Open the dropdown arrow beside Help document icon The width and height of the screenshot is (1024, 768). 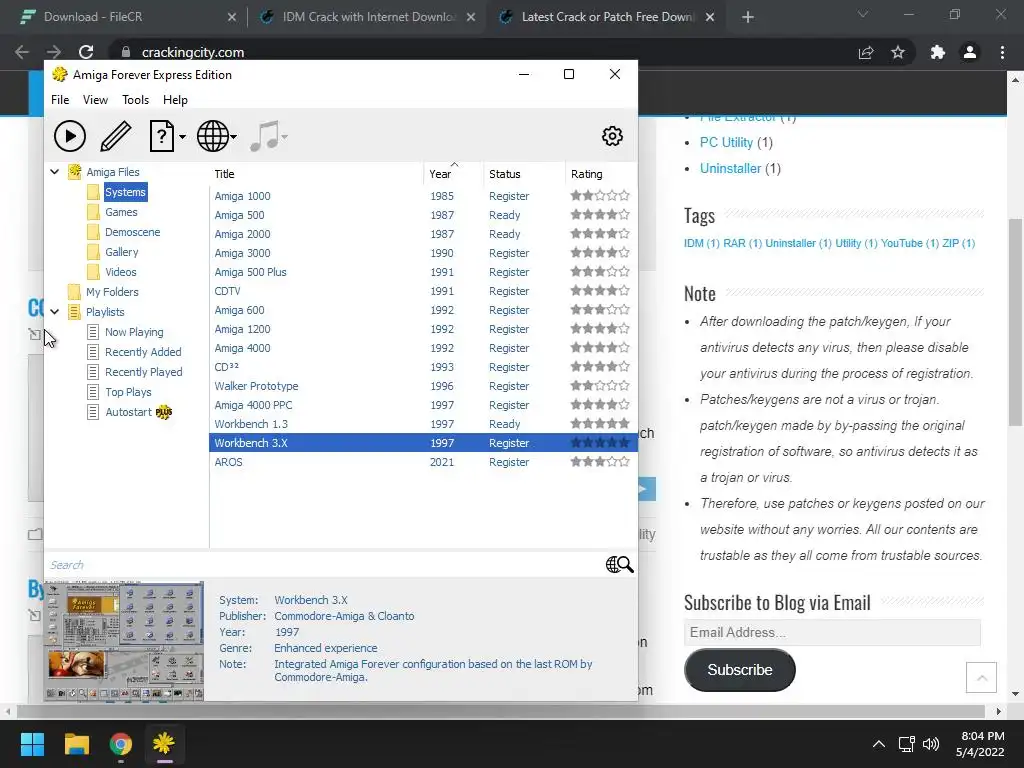(182, 137)
